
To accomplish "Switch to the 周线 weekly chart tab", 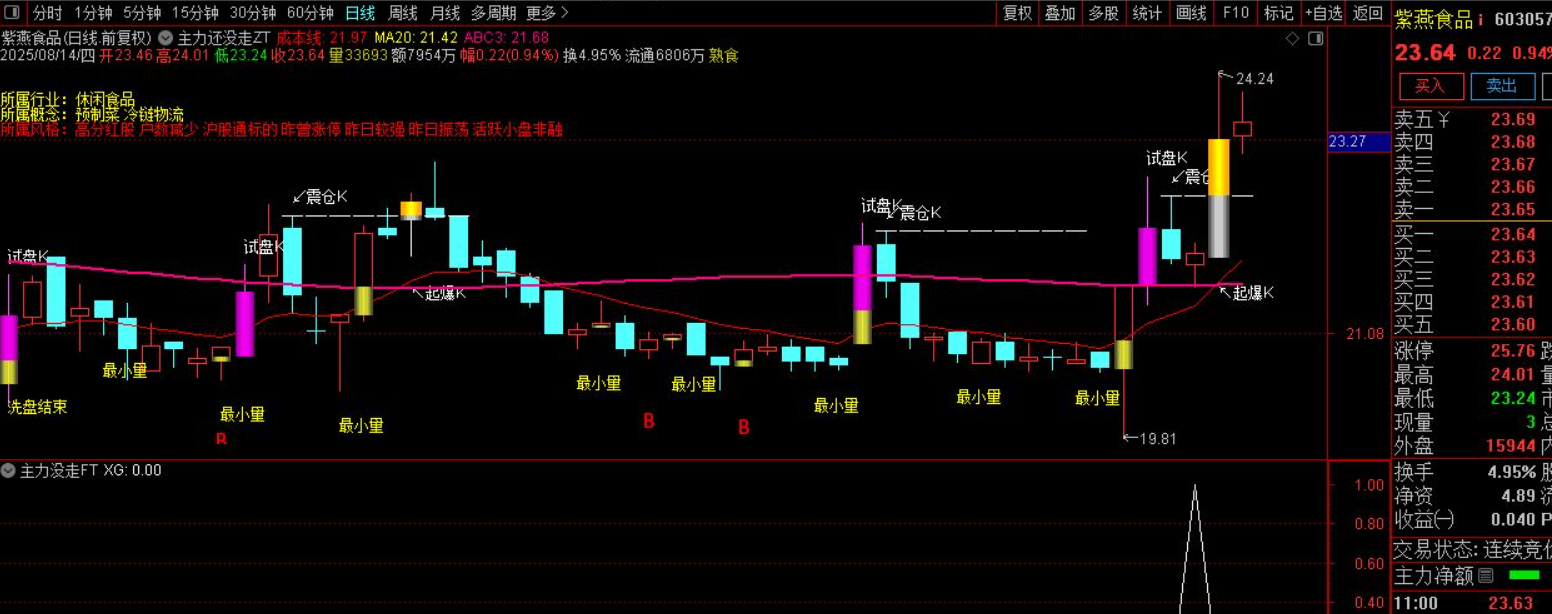I will (x=403, y=13).
